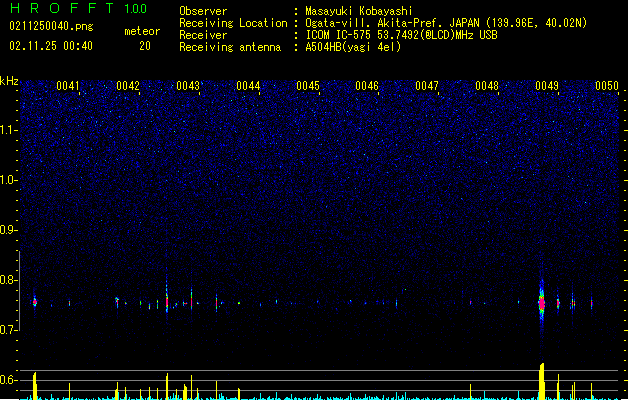Click the 0044 time marker
Viewport: 629px width, 400px height.
[x=248, y=86]
